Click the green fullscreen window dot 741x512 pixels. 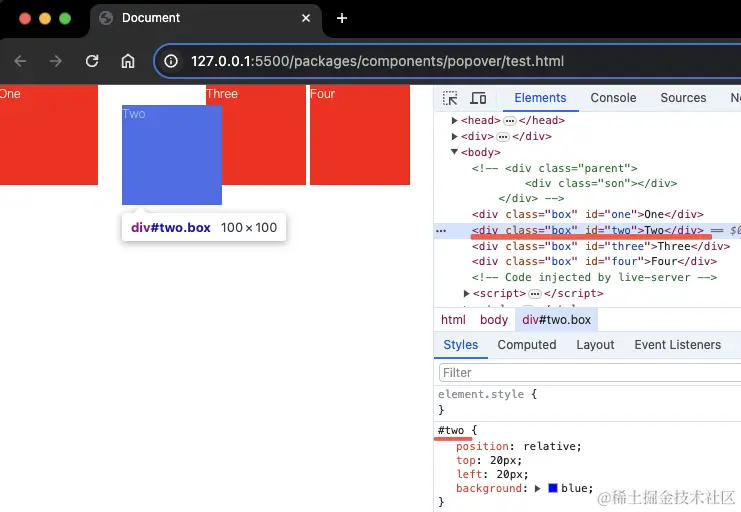pyautogui.click(x=65, y=18)
